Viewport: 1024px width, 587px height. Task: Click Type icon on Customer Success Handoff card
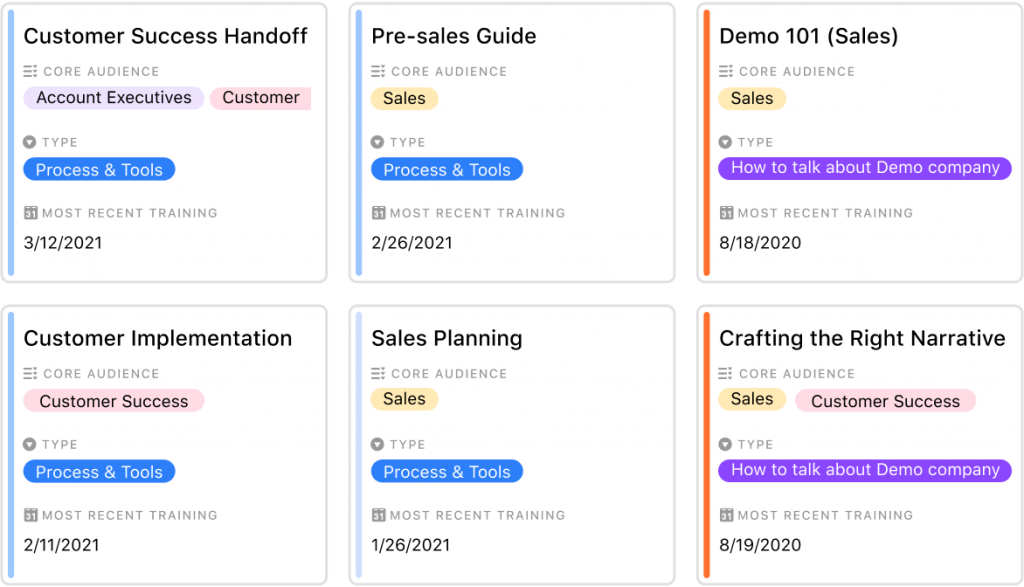click(x=30, y=143)
